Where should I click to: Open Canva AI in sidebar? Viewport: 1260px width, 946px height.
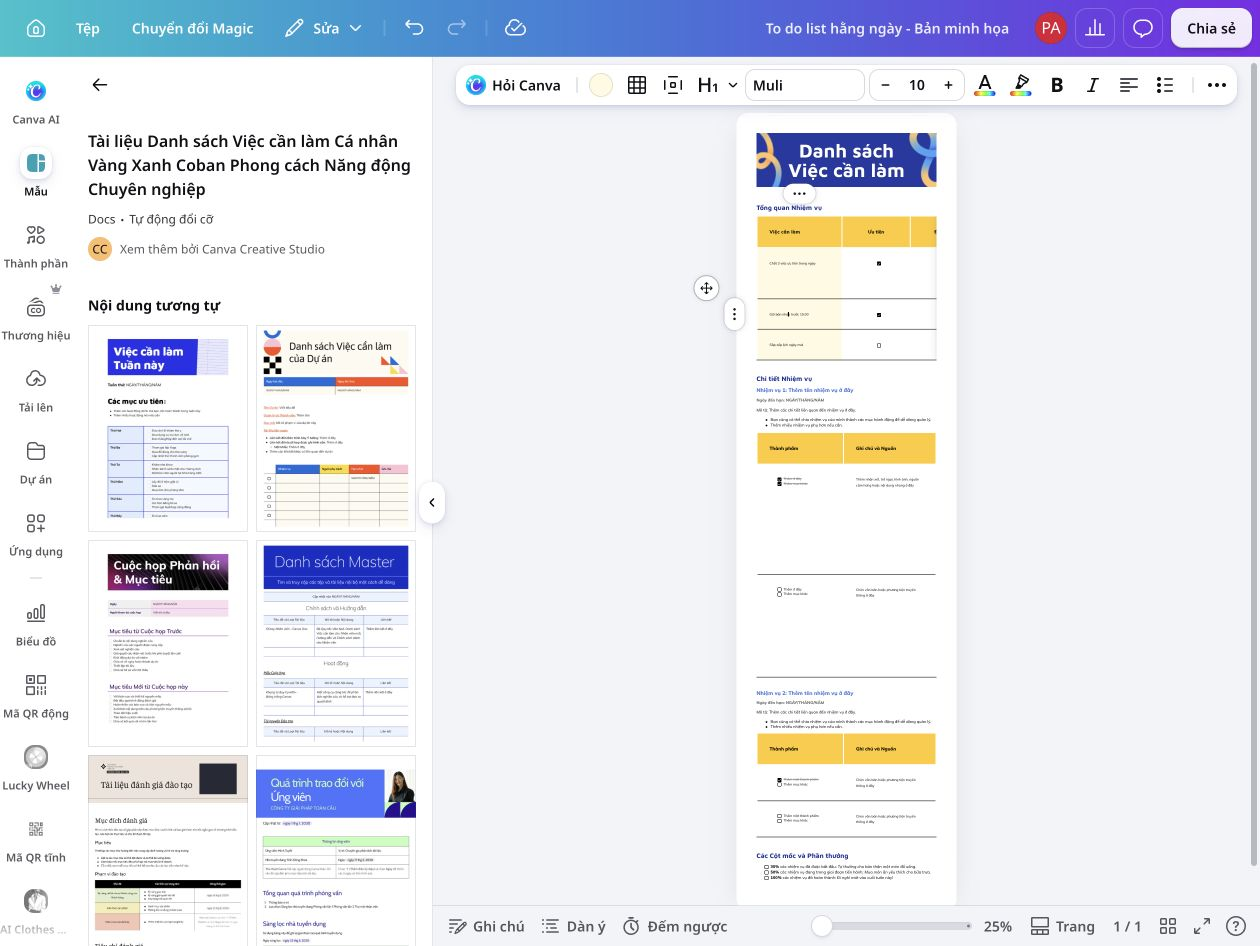pyautogui.click(x=36, y=103)
